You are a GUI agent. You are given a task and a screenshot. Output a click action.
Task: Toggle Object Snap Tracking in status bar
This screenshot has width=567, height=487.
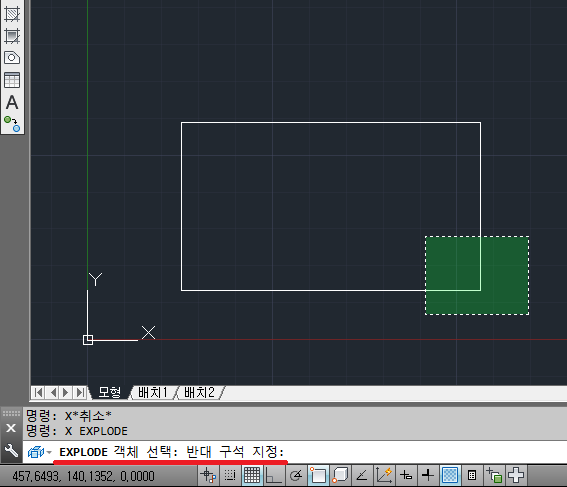coord(362,475)
